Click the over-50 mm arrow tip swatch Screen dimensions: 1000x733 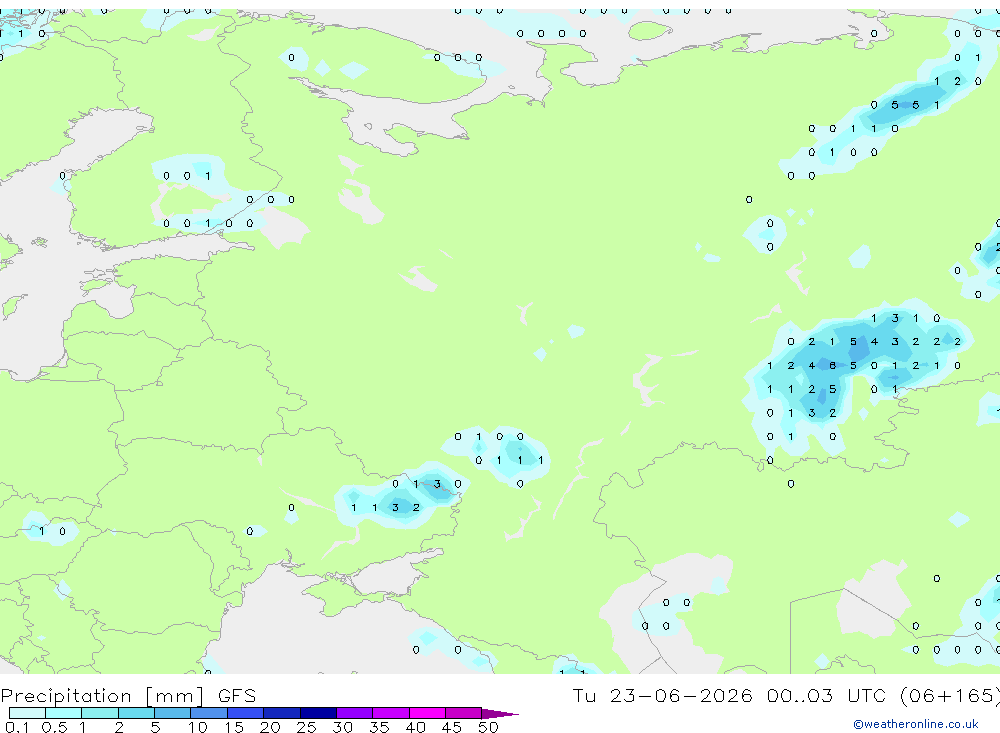click(500, 713)
